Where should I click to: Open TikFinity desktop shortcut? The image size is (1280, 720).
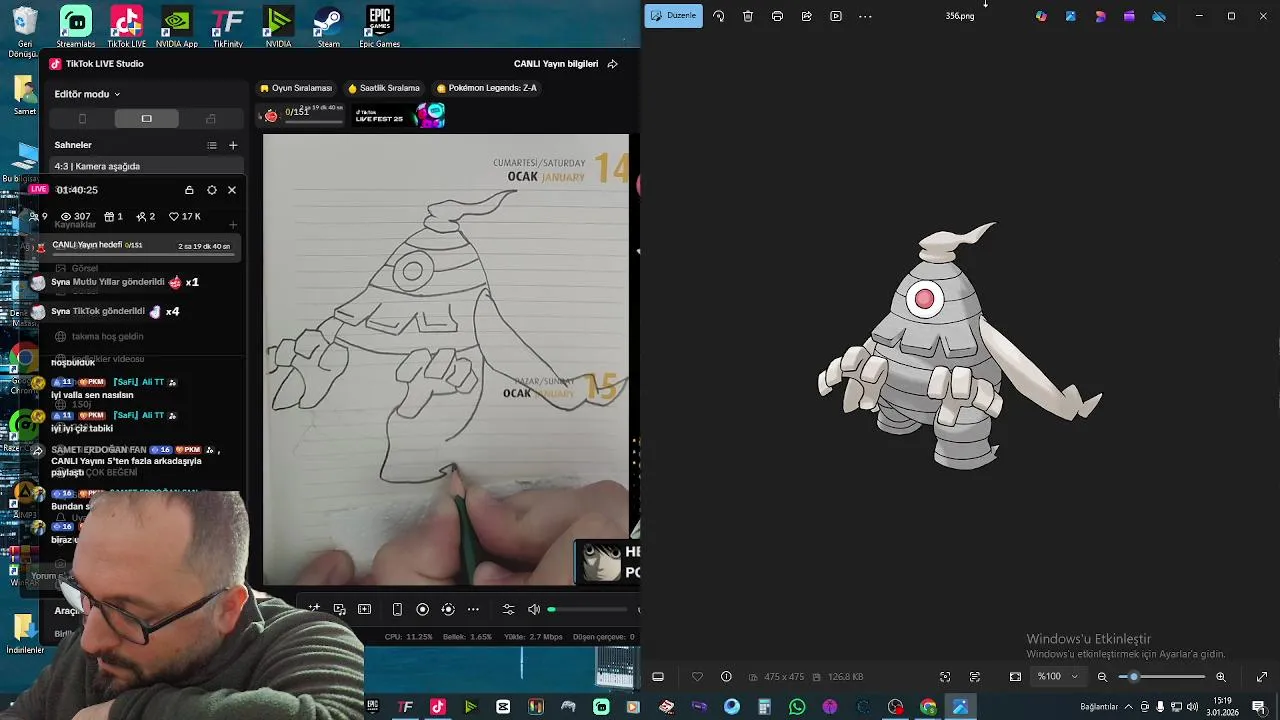pos(228,26)
